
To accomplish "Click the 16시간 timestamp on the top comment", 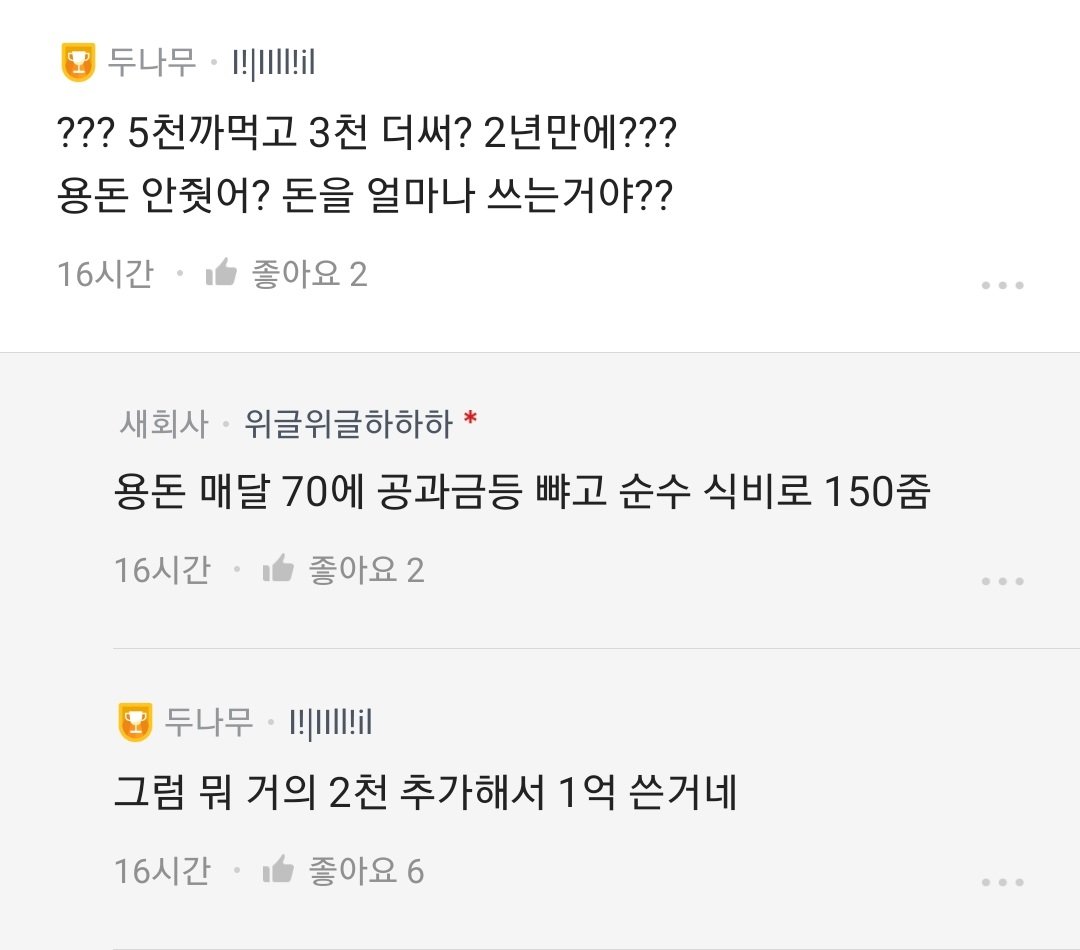I will click(105, 273).
